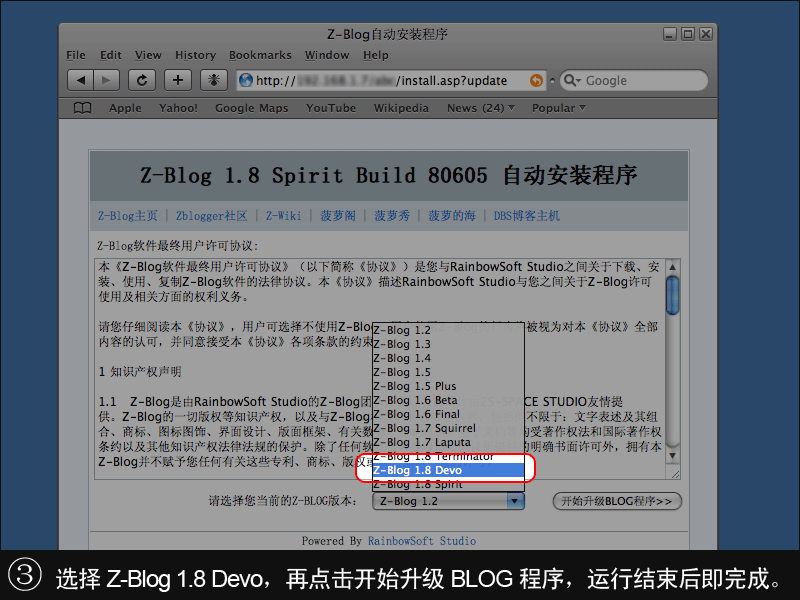The width and height of the screenshot is (800, 600).
Task: Pick Z-Blog 1.7 Squirrel from the list
Action: (x=448, y=428)
